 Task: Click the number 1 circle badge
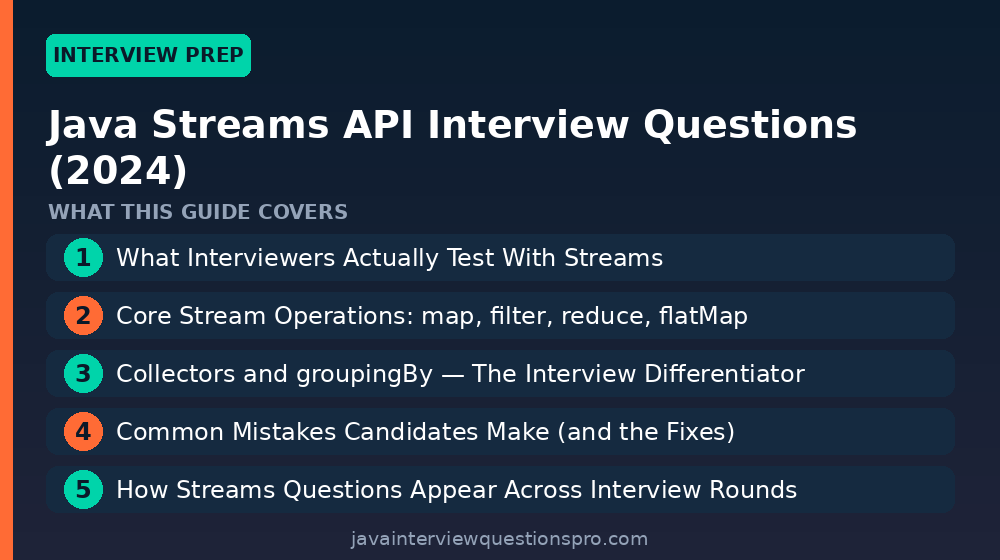(84, 258)
